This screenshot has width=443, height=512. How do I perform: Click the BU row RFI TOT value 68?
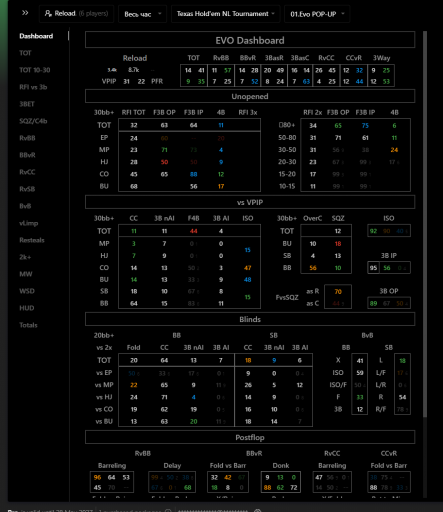(x=134, y=186)
